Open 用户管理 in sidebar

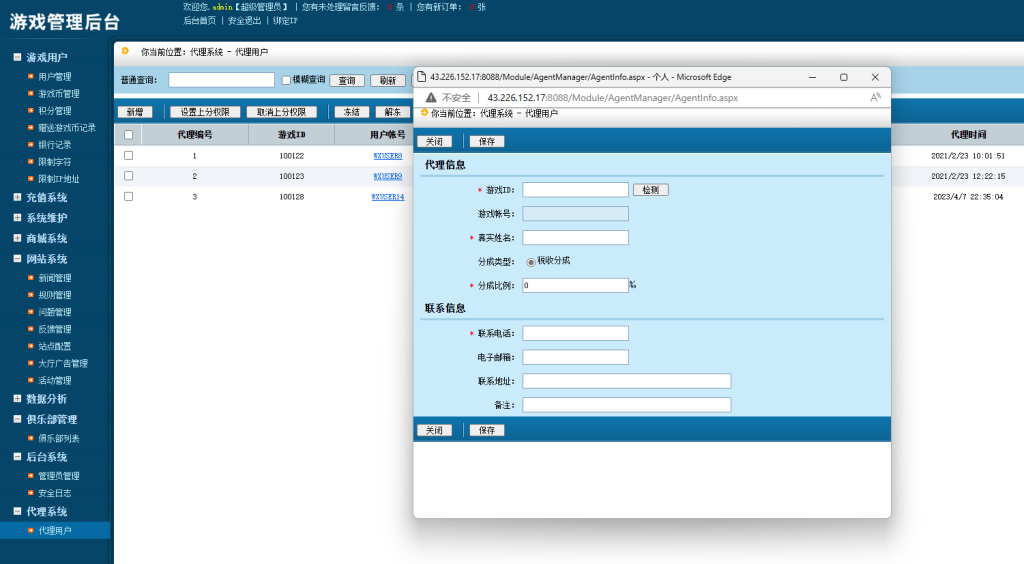[x=55, y=76]
